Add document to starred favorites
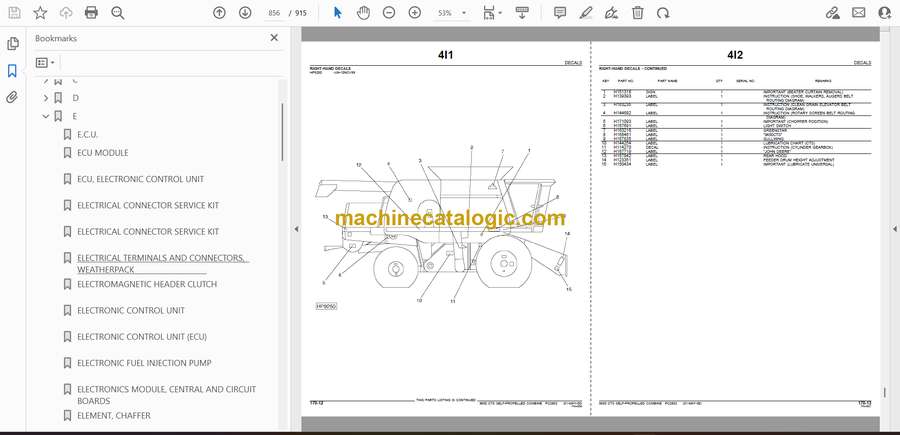 point(40,13)
